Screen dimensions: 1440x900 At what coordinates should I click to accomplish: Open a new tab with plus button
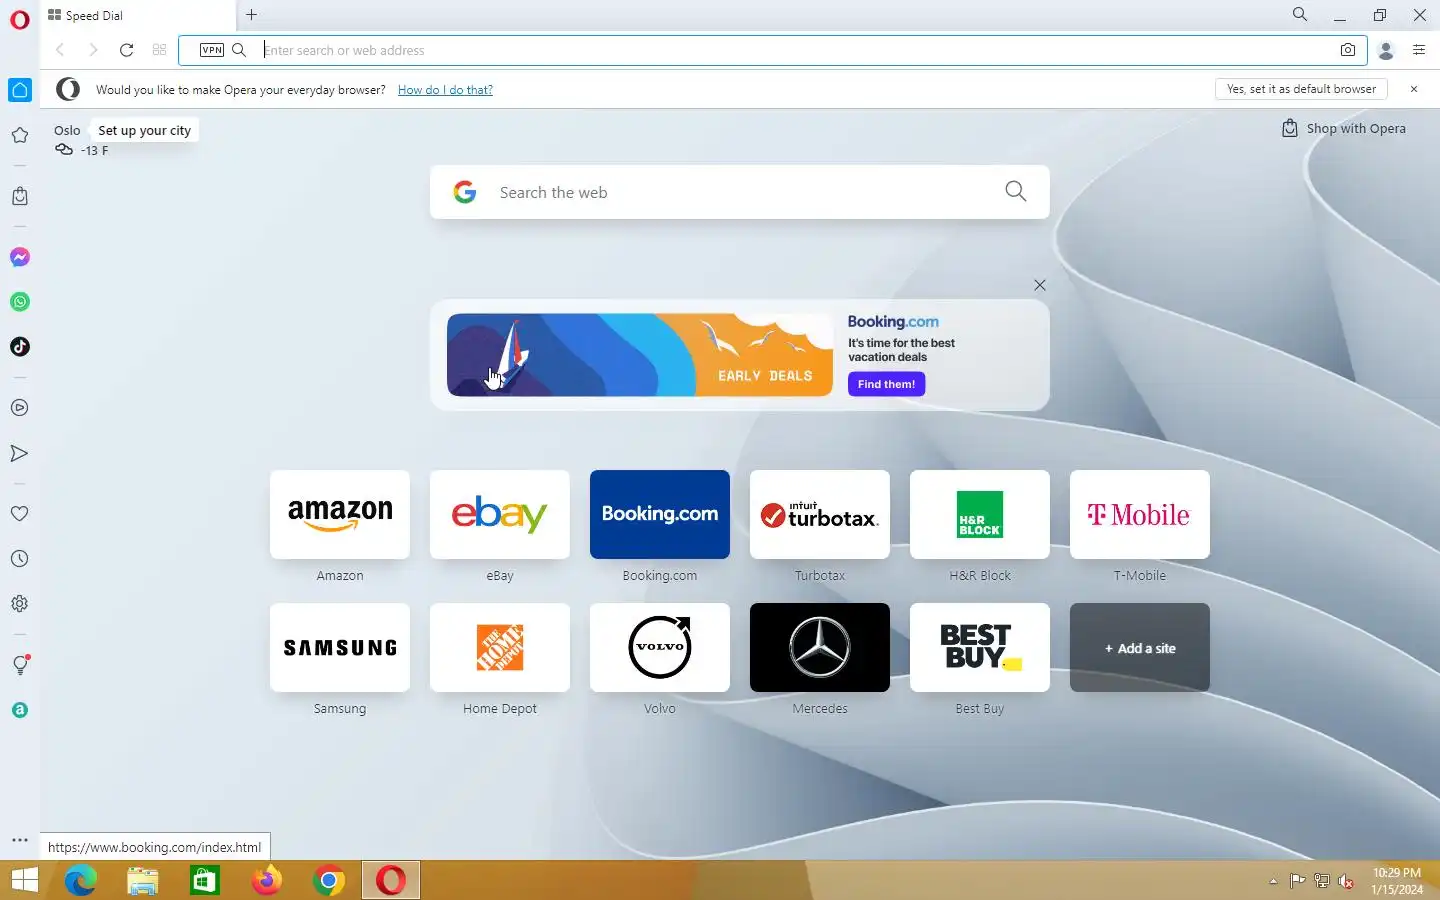[252, 15]
